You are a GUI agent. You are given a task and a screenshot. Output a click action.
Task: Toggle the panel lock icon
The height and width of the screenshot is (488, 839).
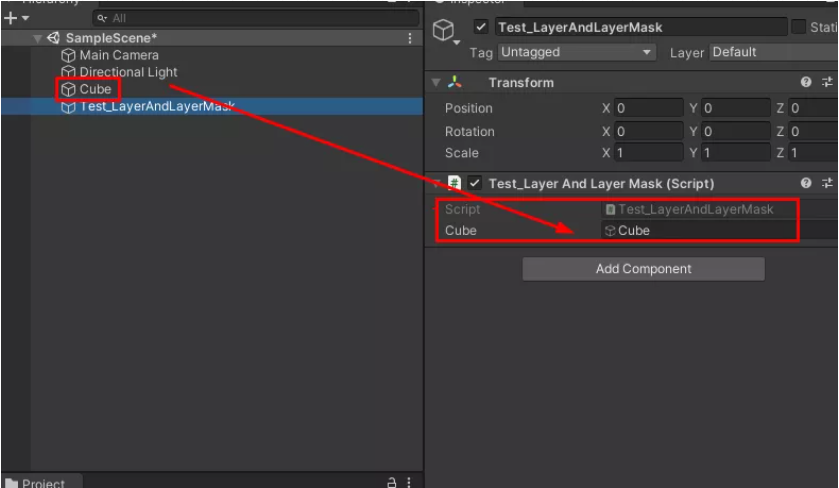click(x=392, y=482)
